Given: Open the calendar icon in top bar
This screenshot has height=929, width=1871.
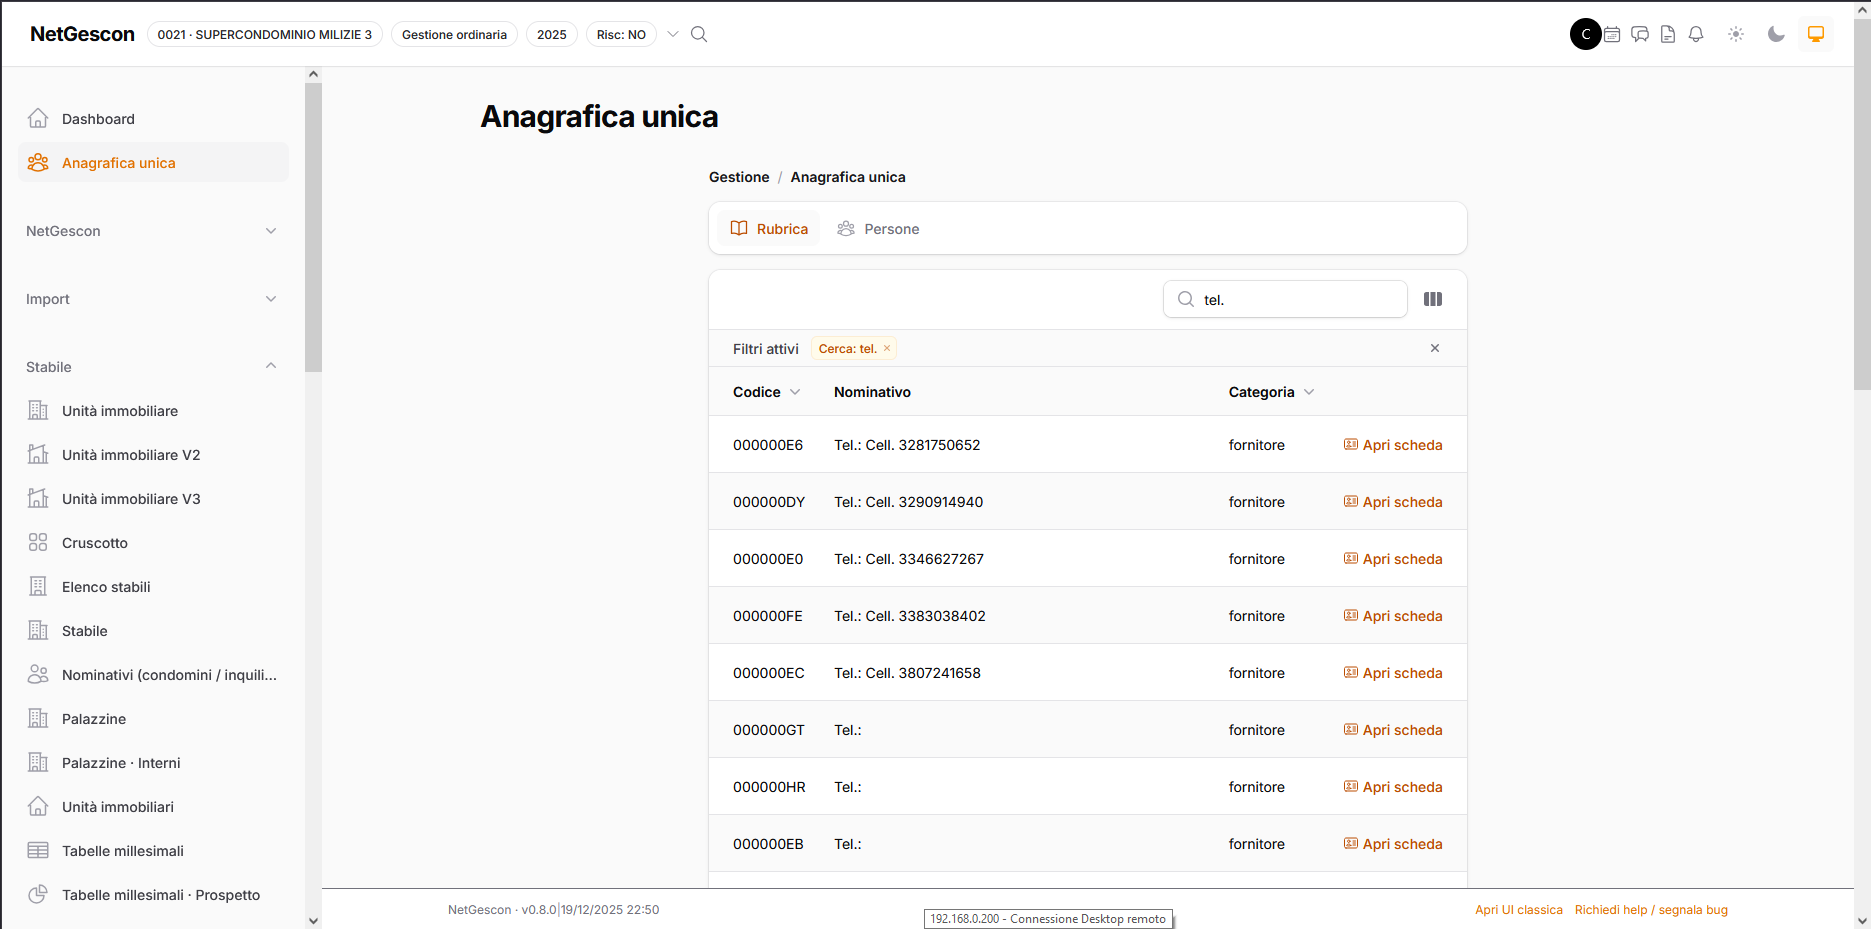Looking at the screenshot, I should coord(1612,34).
